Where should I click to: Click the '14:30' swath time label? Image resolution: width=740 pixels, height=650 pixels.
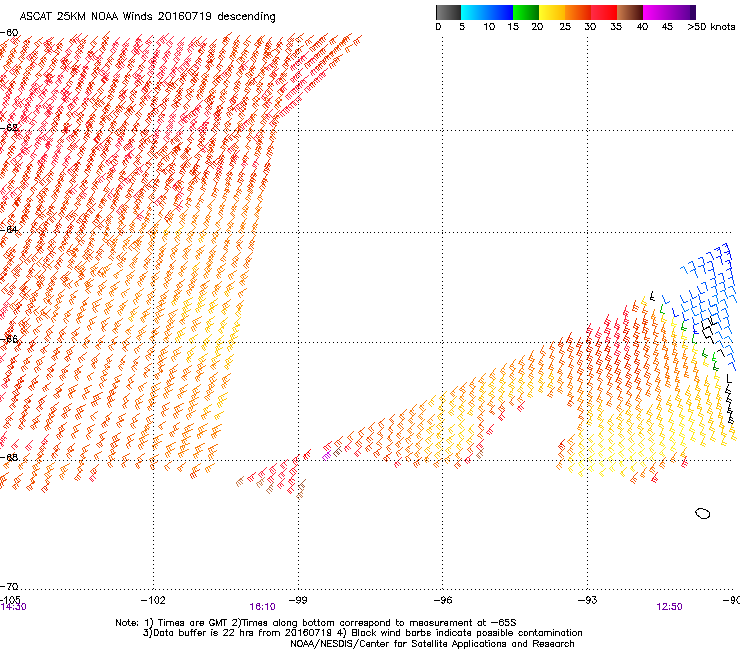point(13,607)
